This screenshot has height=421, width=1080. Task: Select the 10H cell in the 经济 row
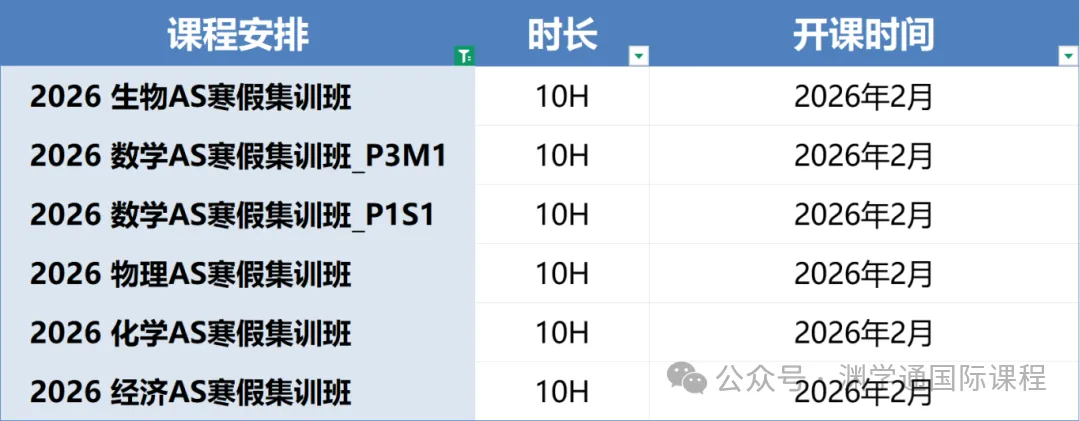tap(562, 391)
